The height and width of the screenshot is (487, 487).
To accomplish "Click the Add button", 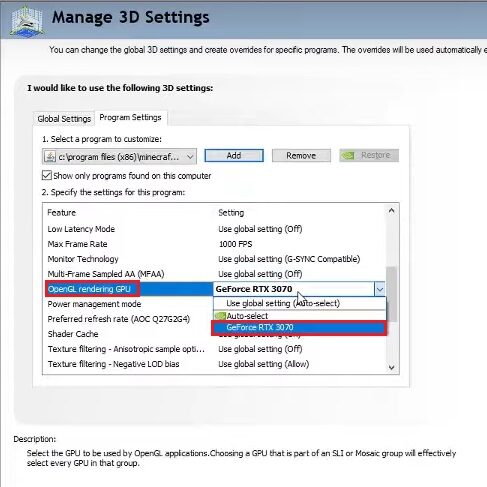I will point(234,156).
